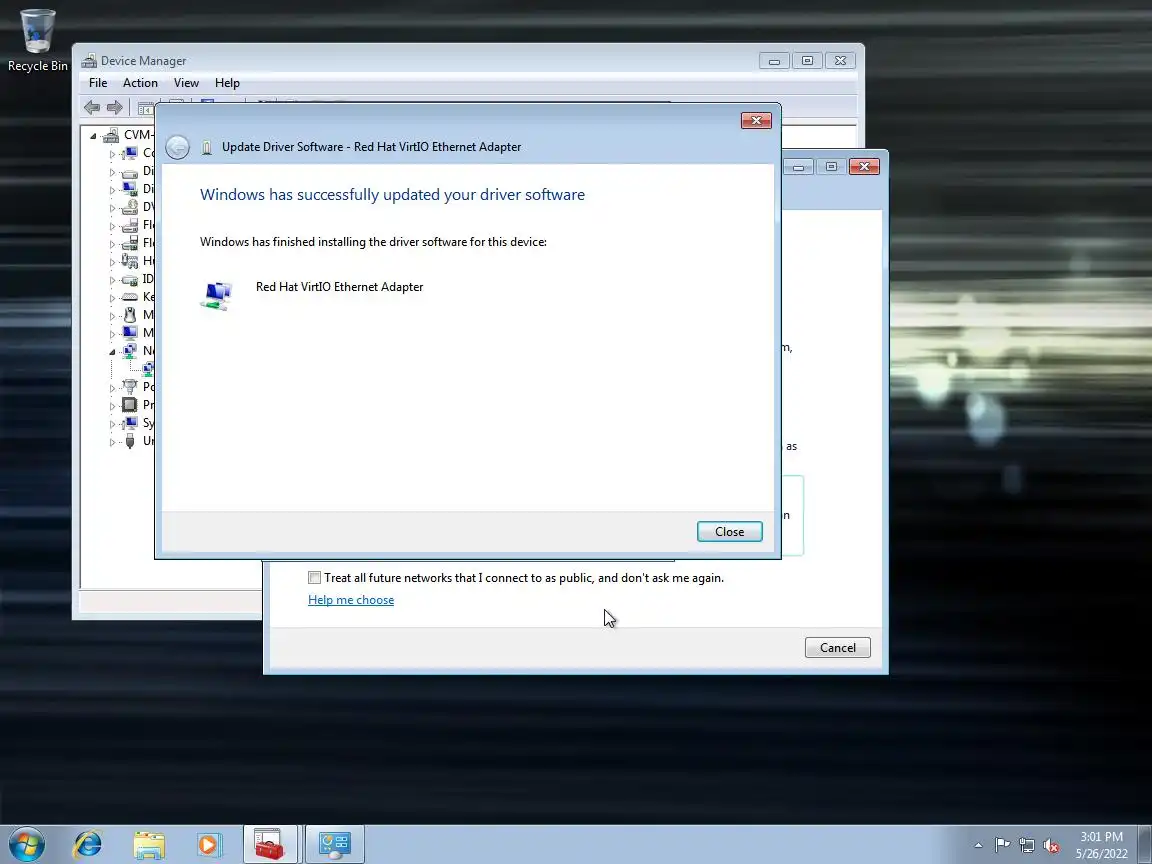Select the IDE controllers (ID) category icon
This screenshot has width=1152, height=864.
click(x=129, y=279)
